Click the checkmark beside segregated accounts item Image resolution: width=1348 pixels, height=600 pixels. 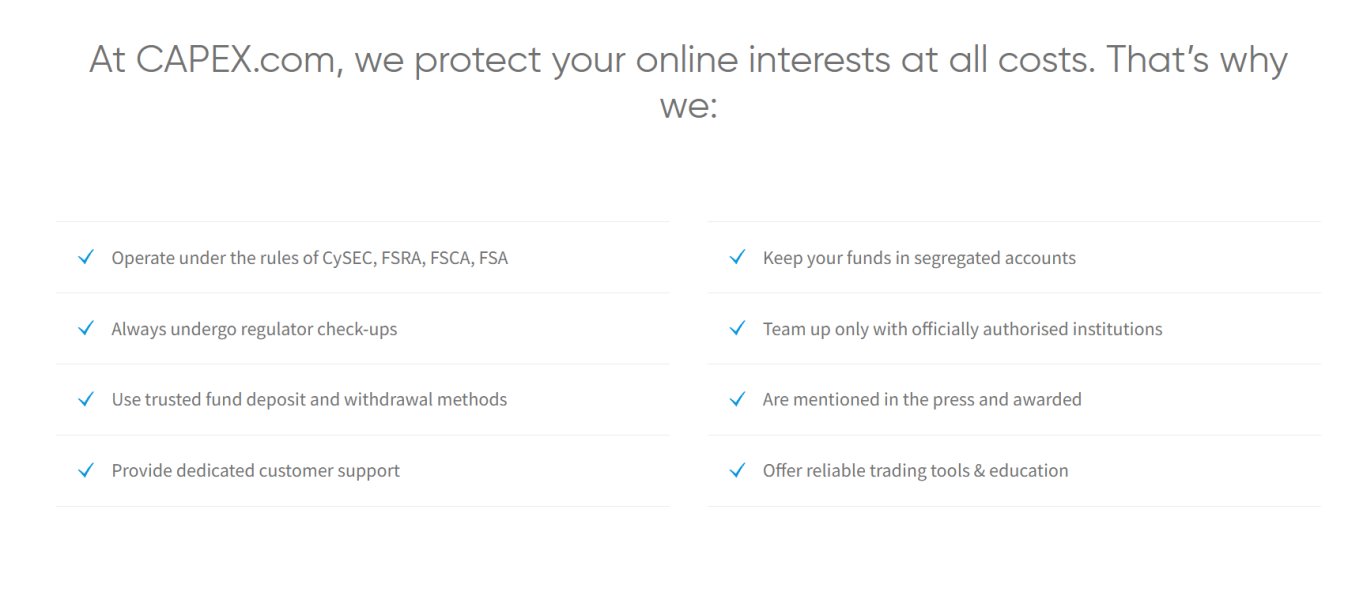(738, 258)
